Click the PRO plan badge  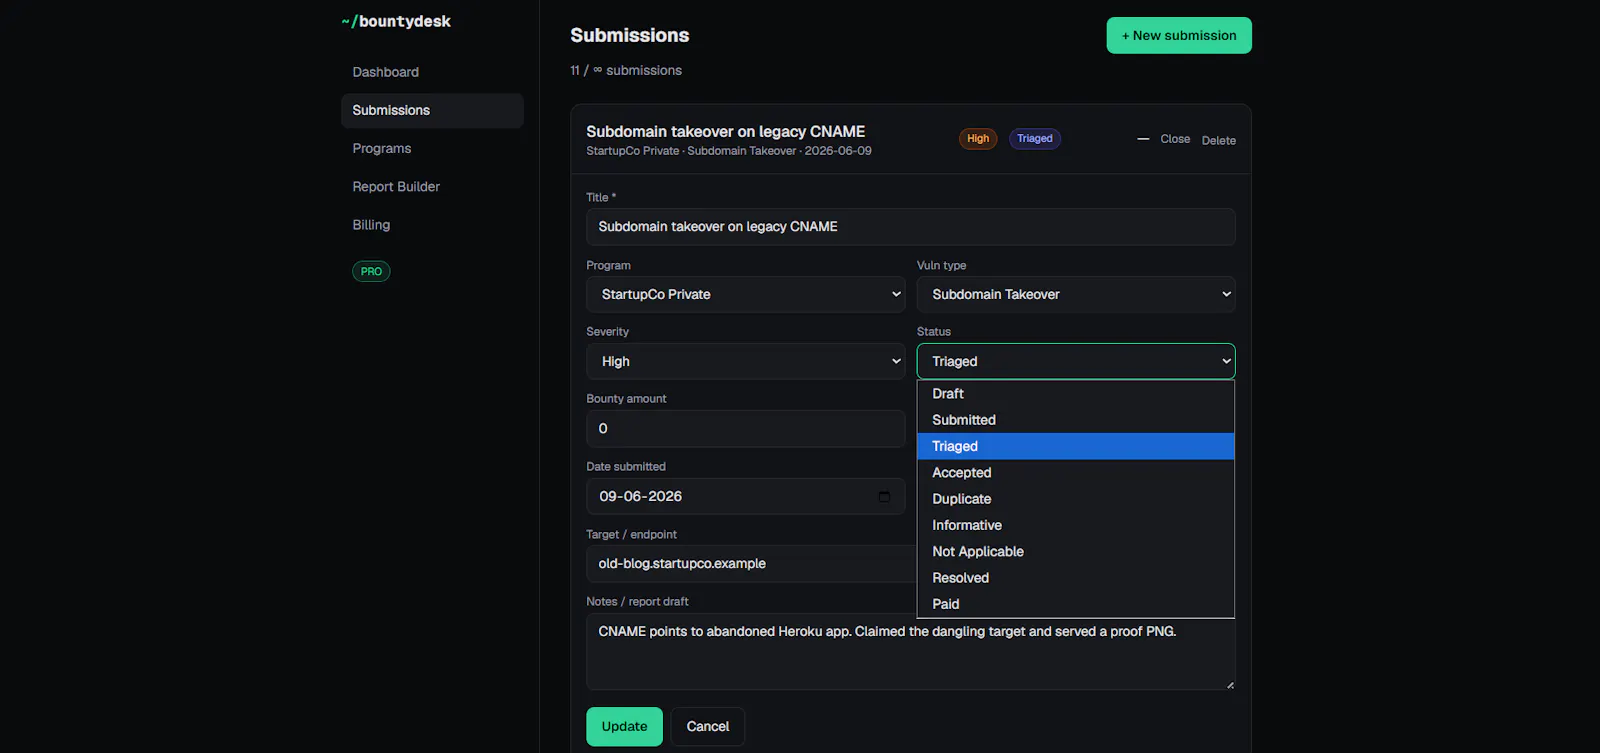[x=371, y=271]
